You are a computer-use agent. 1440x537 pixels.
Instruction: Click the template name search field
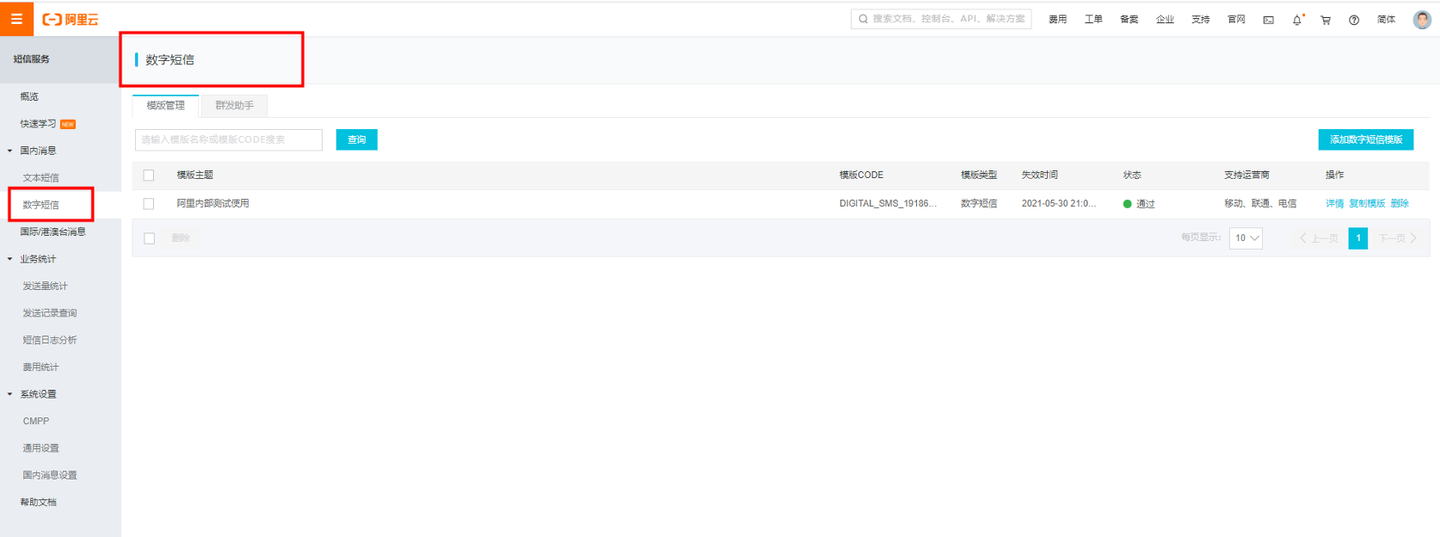(228, 140)
